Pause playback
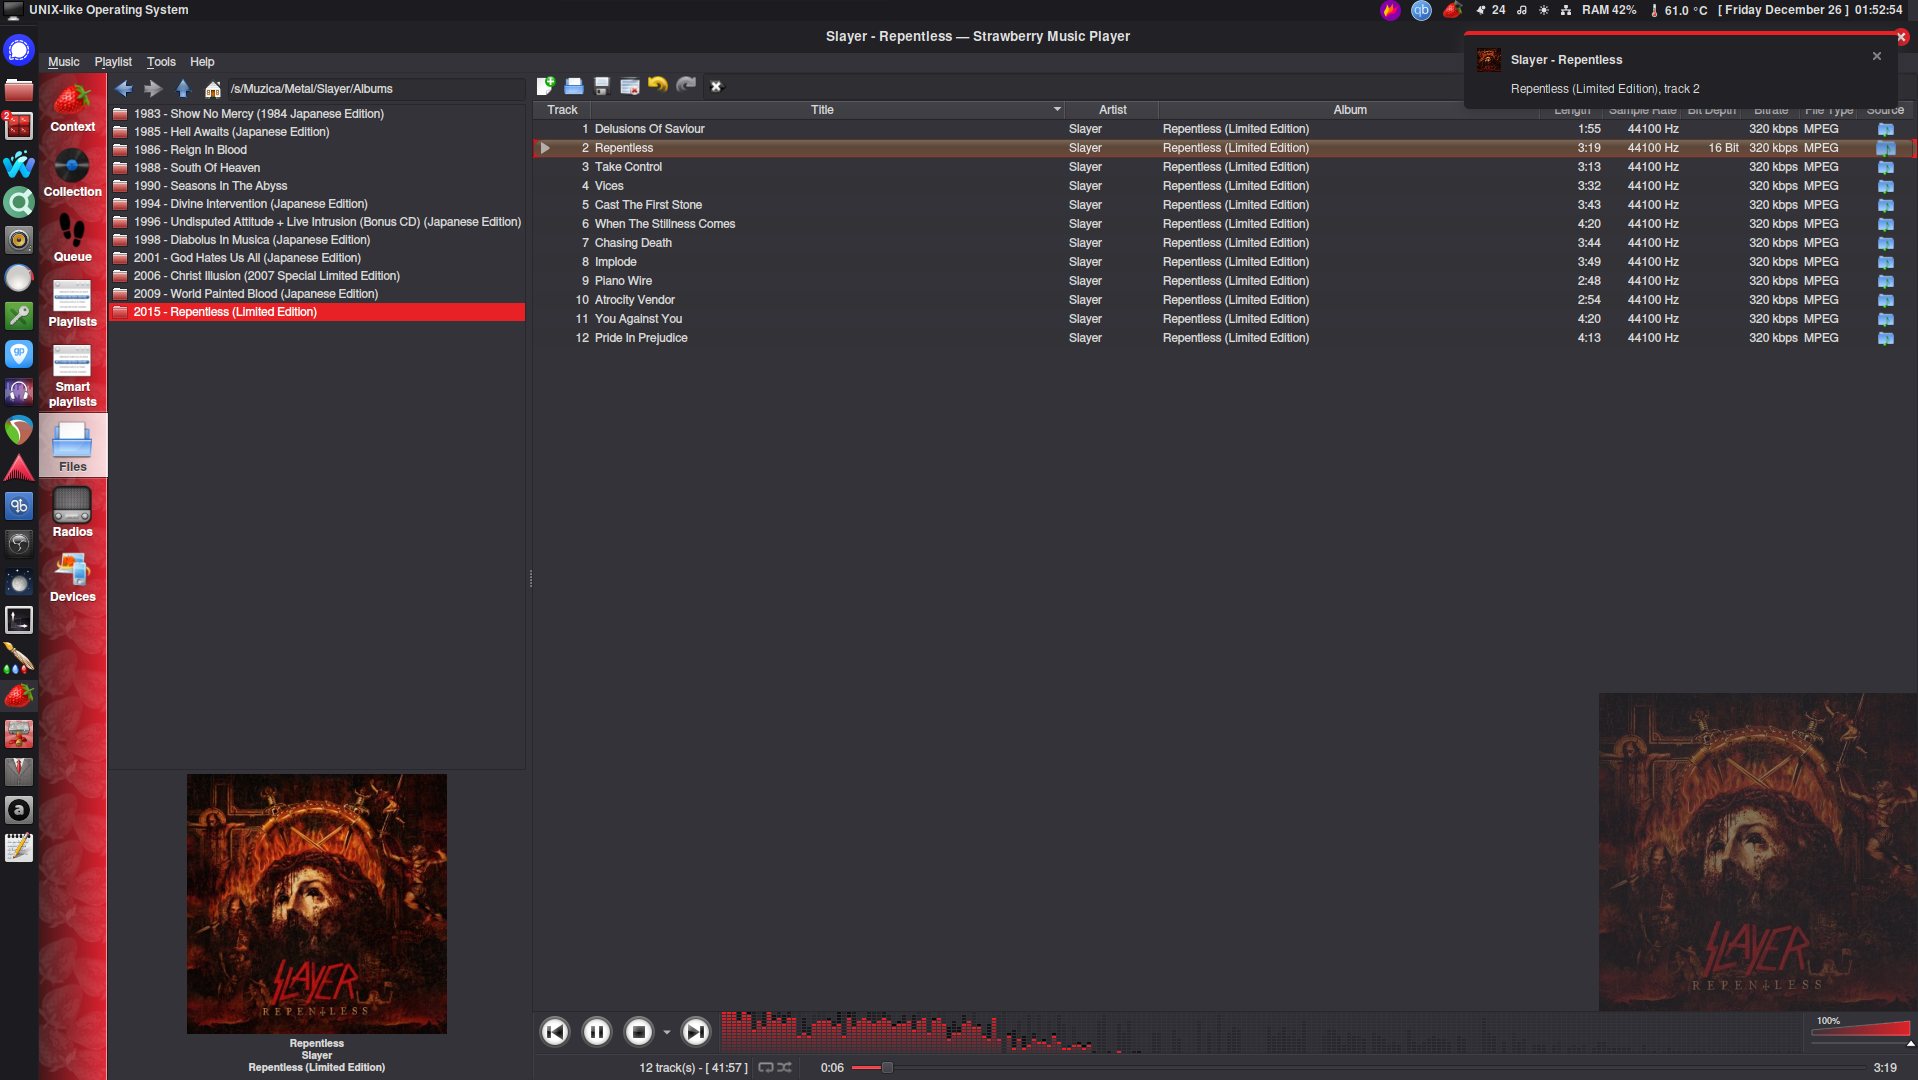The width and height of the screenshot is (1918, 1080). tap(597, 1031)
